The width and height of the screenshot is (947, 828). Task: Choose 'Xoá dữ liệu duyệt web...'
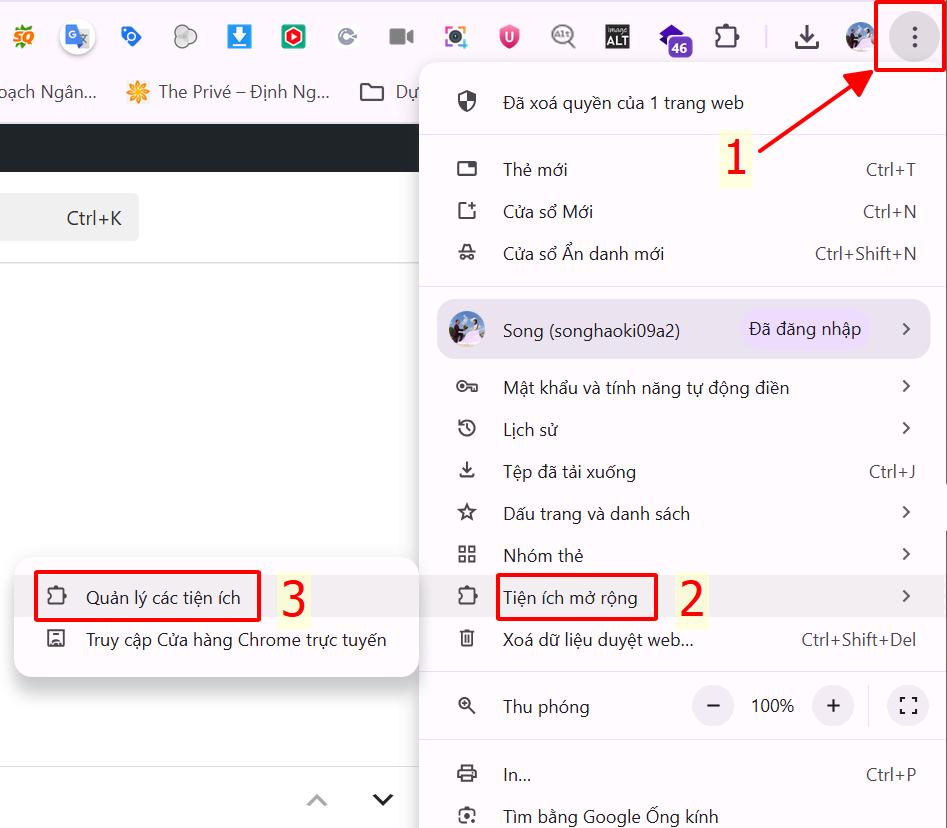pos(682,639)
